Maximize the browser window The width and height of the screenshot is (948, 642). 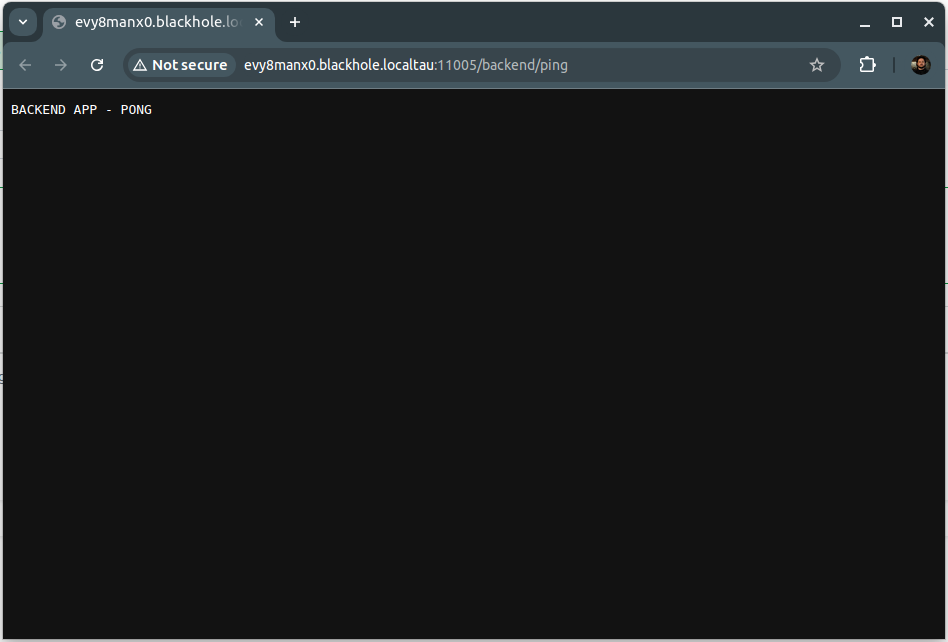tap(897, 22)
